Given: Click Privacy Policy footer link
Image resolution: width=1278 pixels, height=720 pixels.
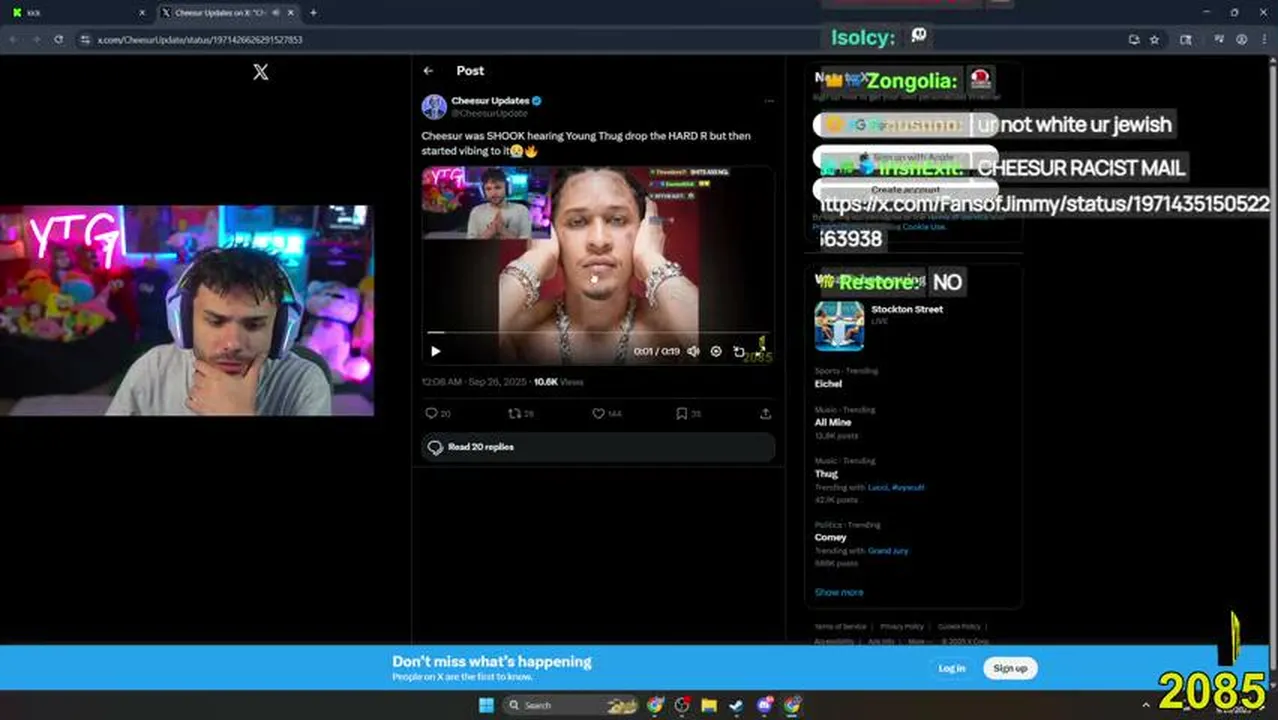Looking at the screenshot, I should (902, 627).
